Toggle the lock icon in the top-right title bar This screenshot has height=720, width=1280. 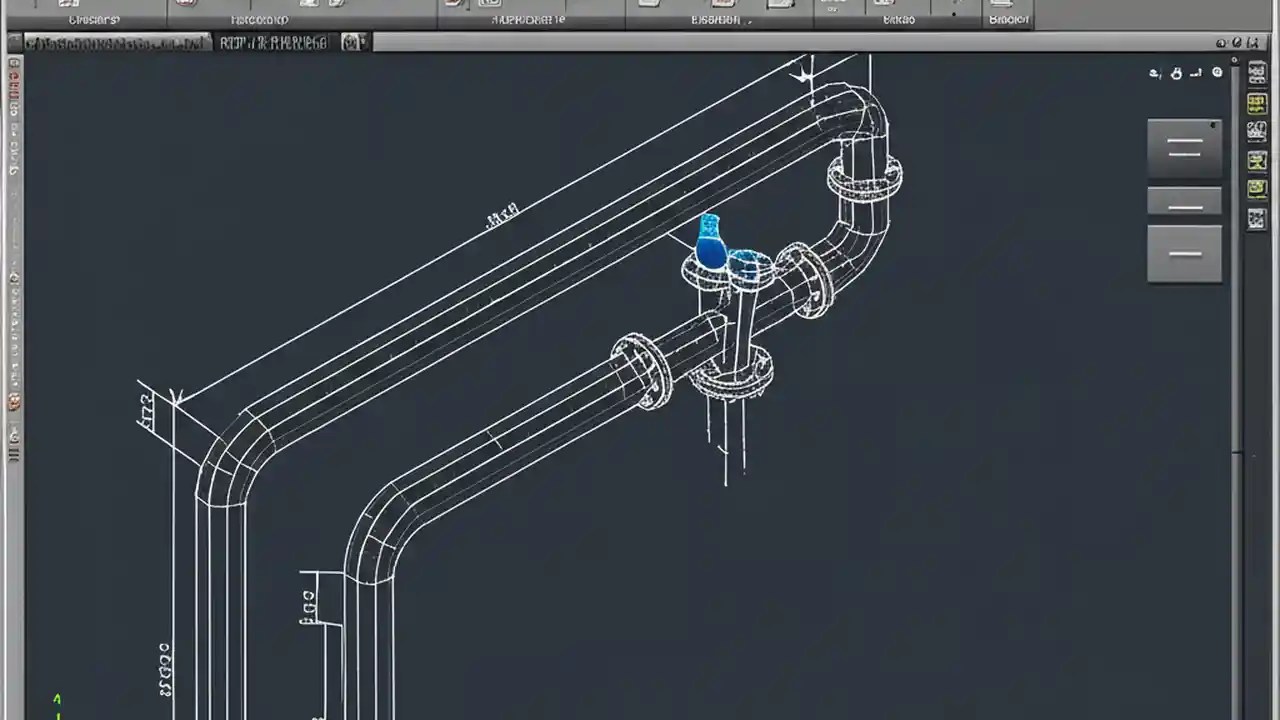click(x=1237, y=43)
